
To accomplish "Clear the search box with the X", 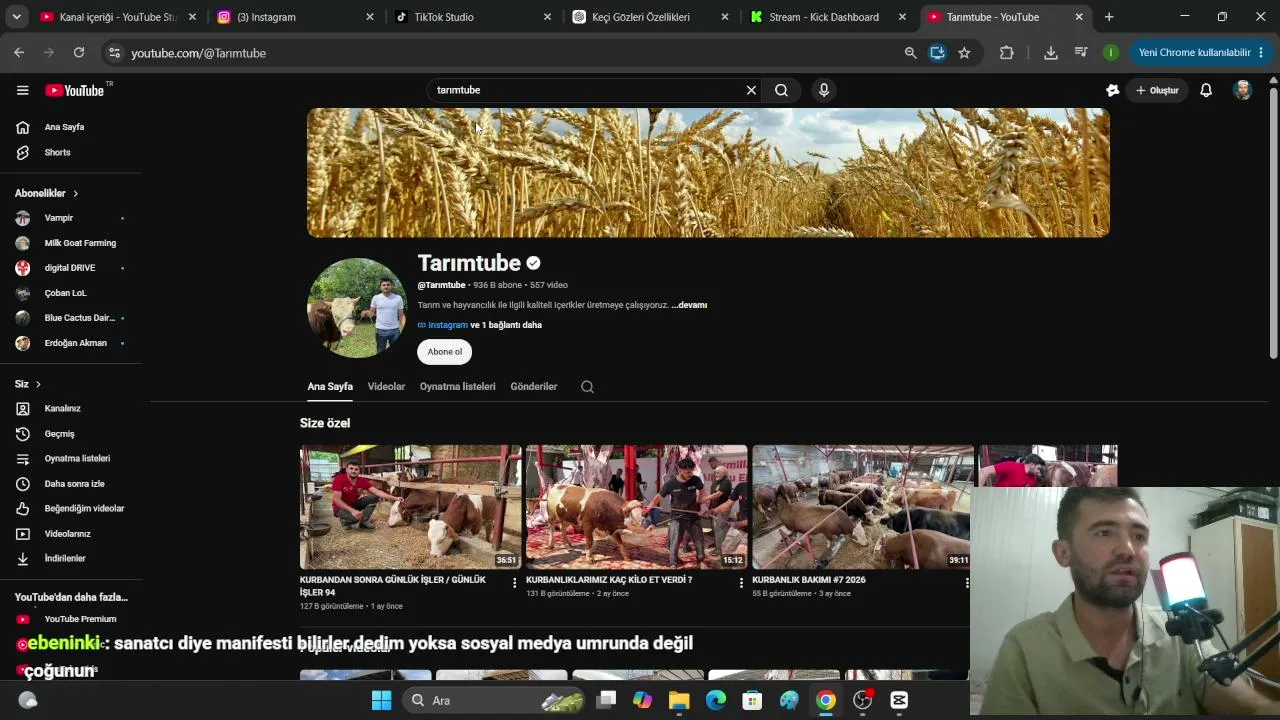I will [751, 90].
